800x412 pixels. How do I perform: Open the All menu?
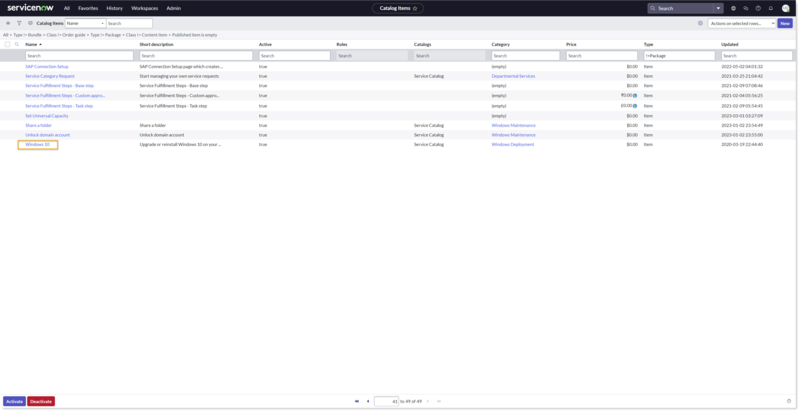coord(67,8)
